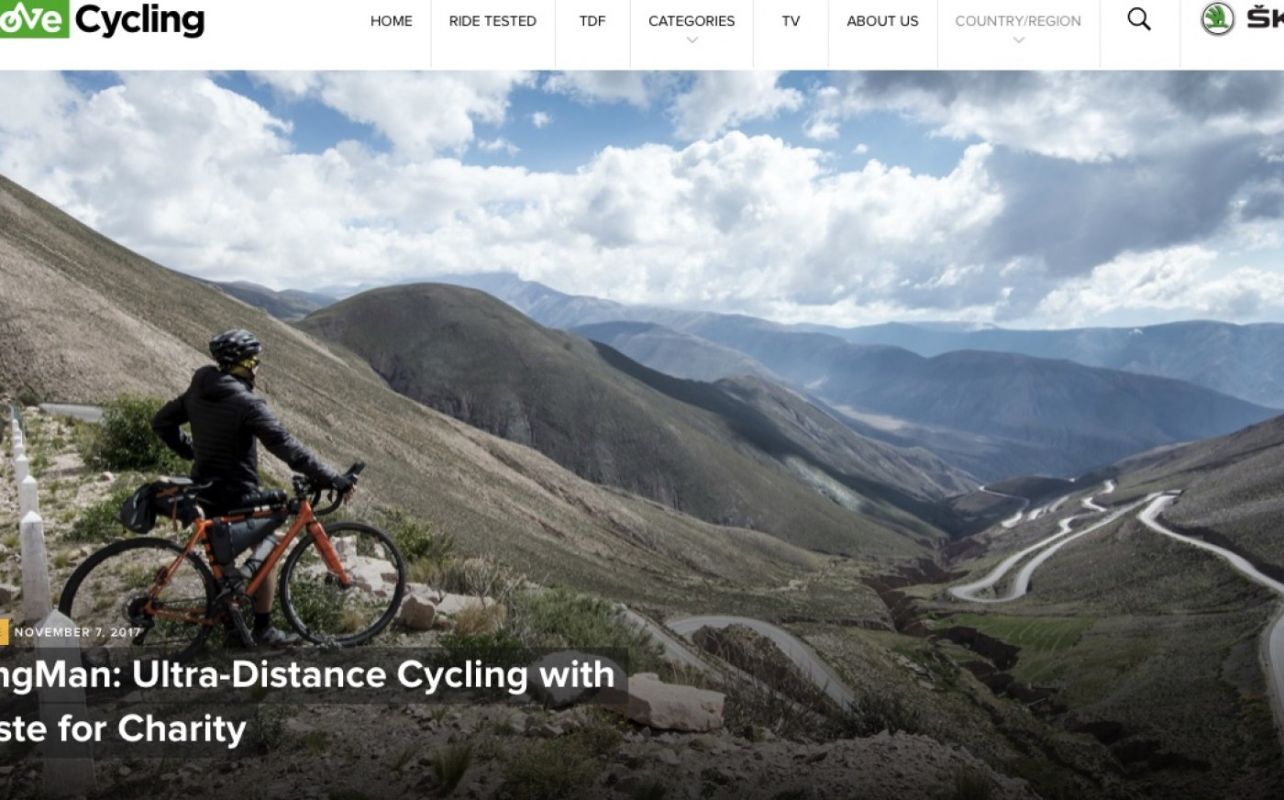Click the November 7, 2017 article date
The width and height of the screenshot is (1284, 800).
click(78, 632)
